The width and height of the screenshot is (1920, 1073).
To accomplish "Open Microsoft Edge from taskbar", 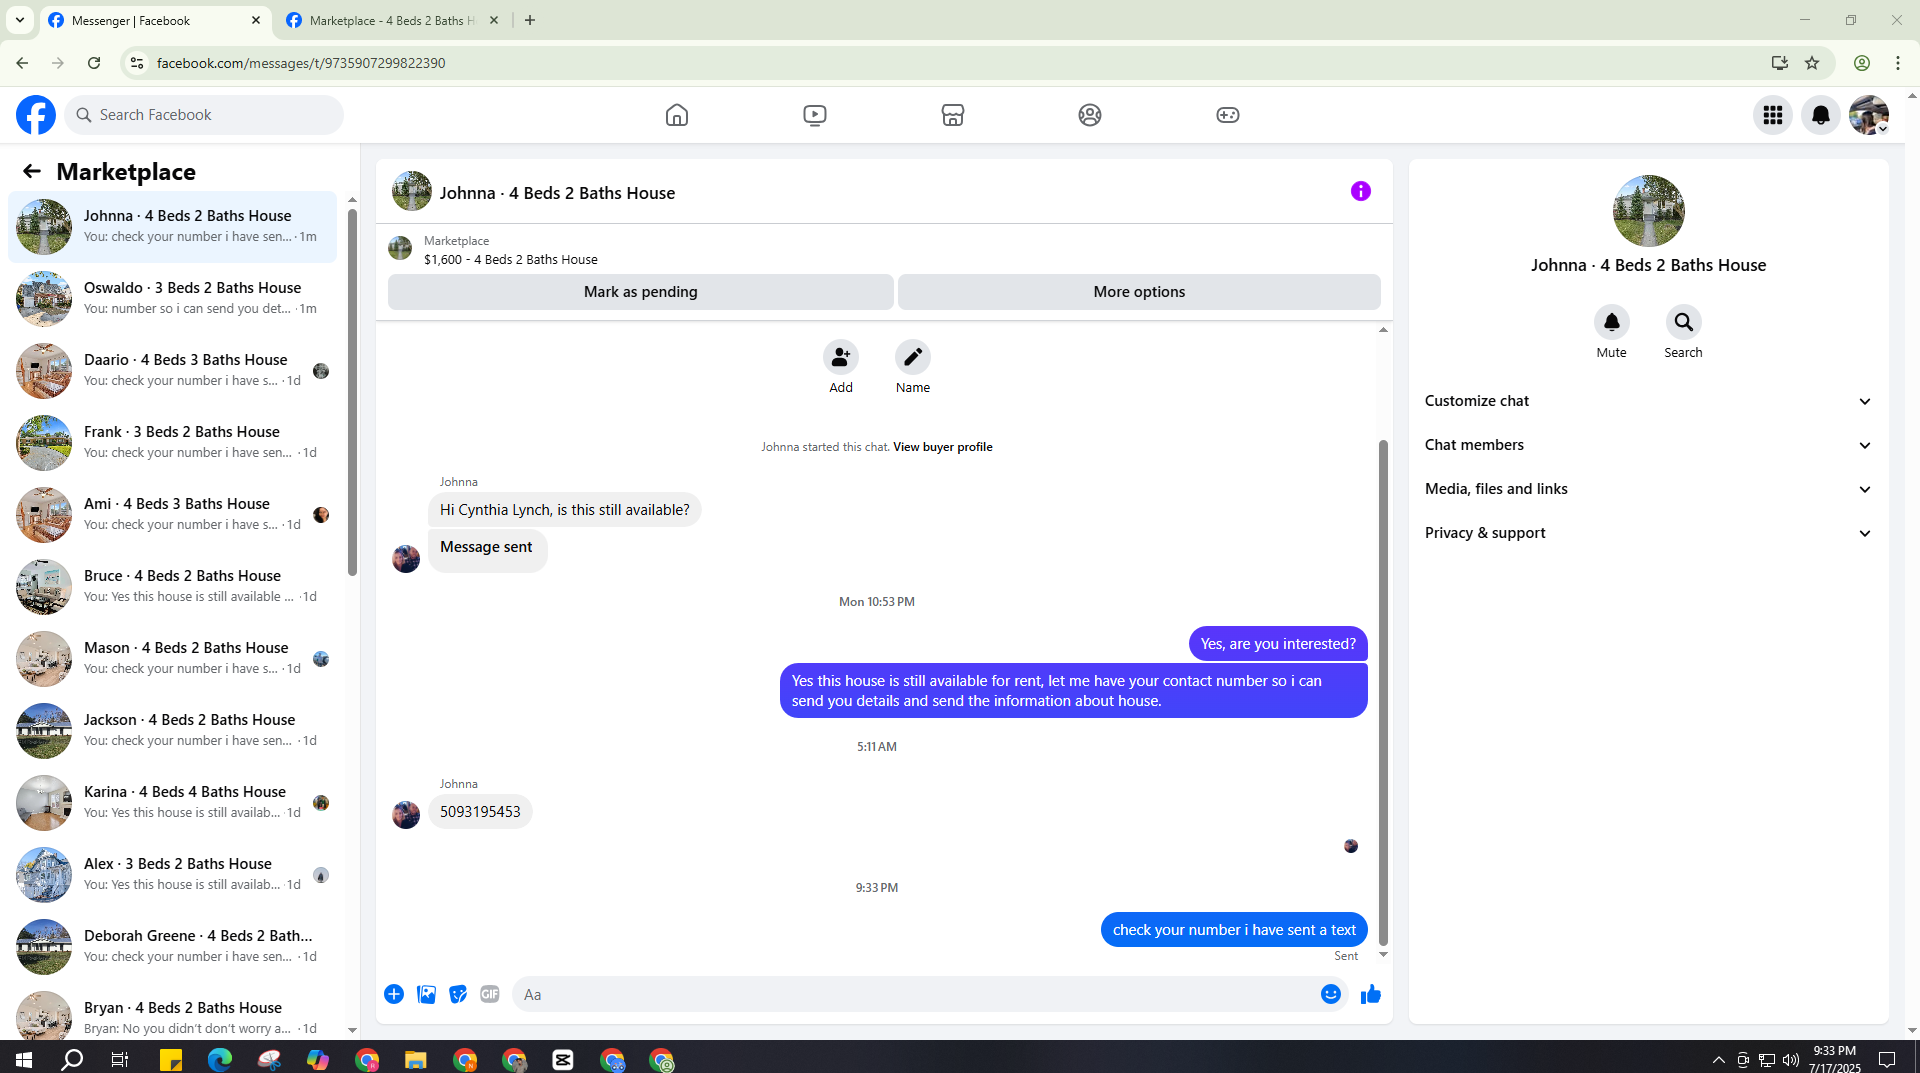I will (220, 1059).
